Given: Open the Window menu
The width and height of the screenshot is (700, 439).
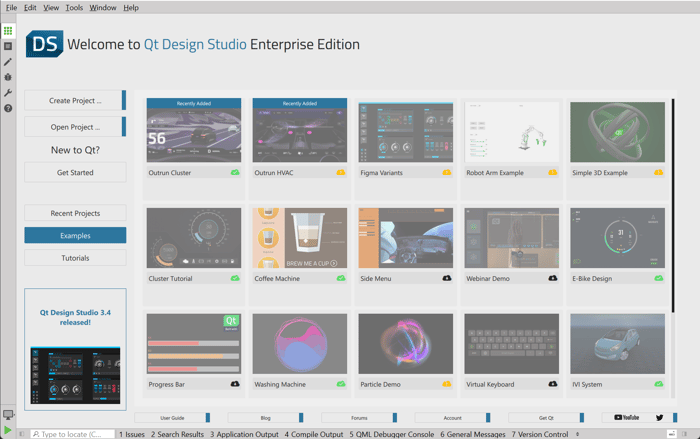Looking at the screenshot, I should (103, 7).
